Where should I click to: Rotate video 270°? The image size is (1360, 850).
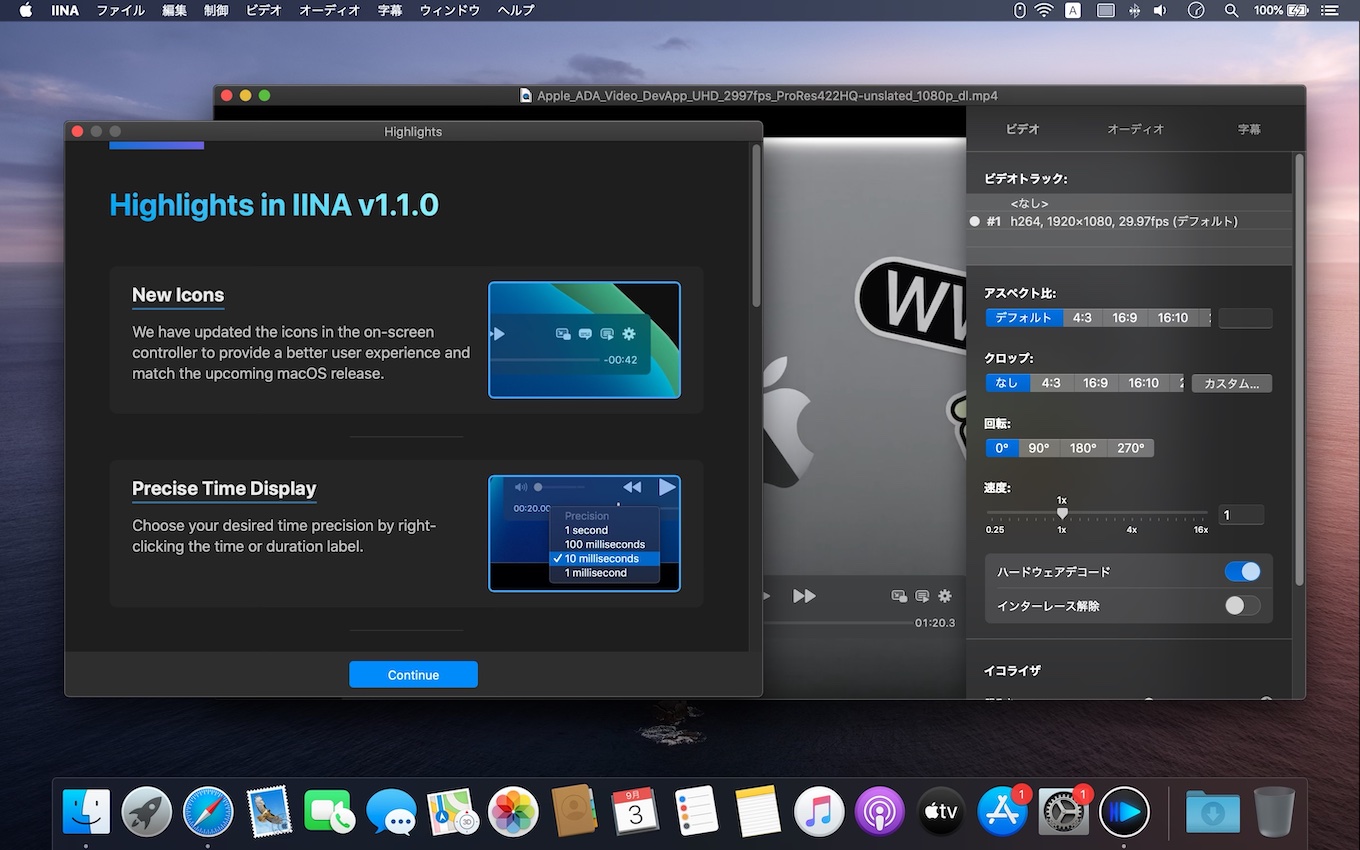[x=1131, y=448]
